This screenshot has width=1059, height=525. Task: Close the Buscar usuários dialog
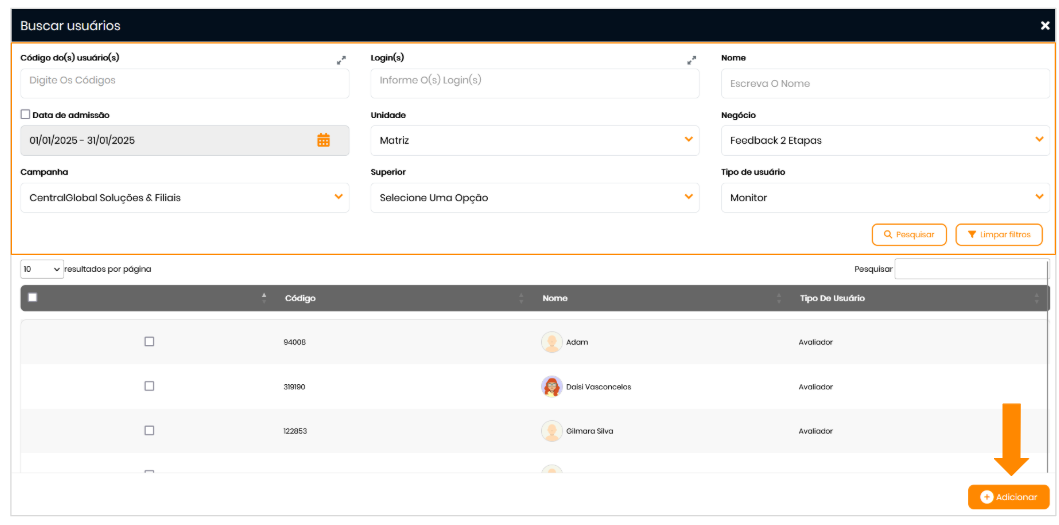[x=1045, y=26]
